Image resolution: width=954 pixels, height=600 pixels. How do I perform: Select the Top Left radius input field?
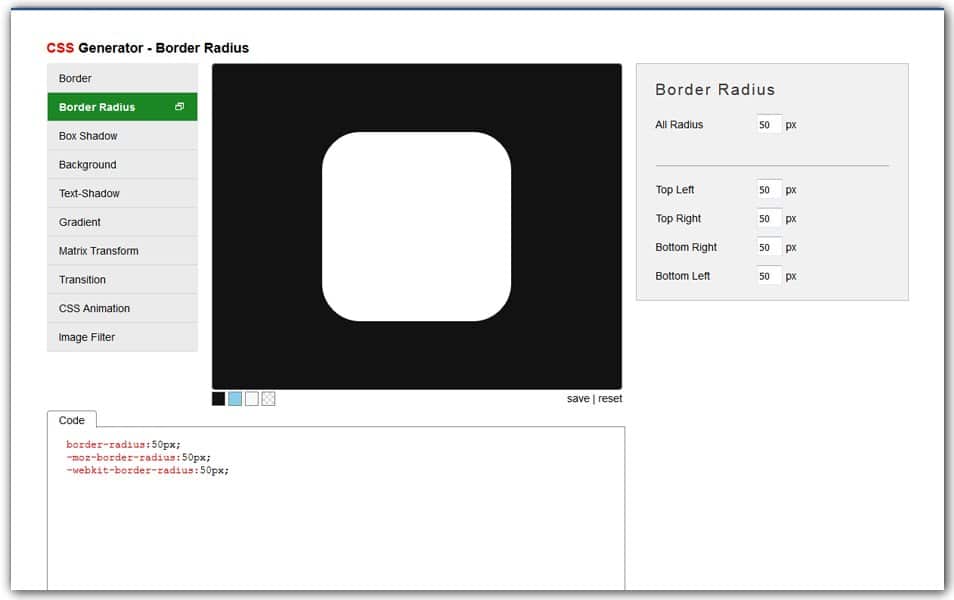[x=768, y=189]
